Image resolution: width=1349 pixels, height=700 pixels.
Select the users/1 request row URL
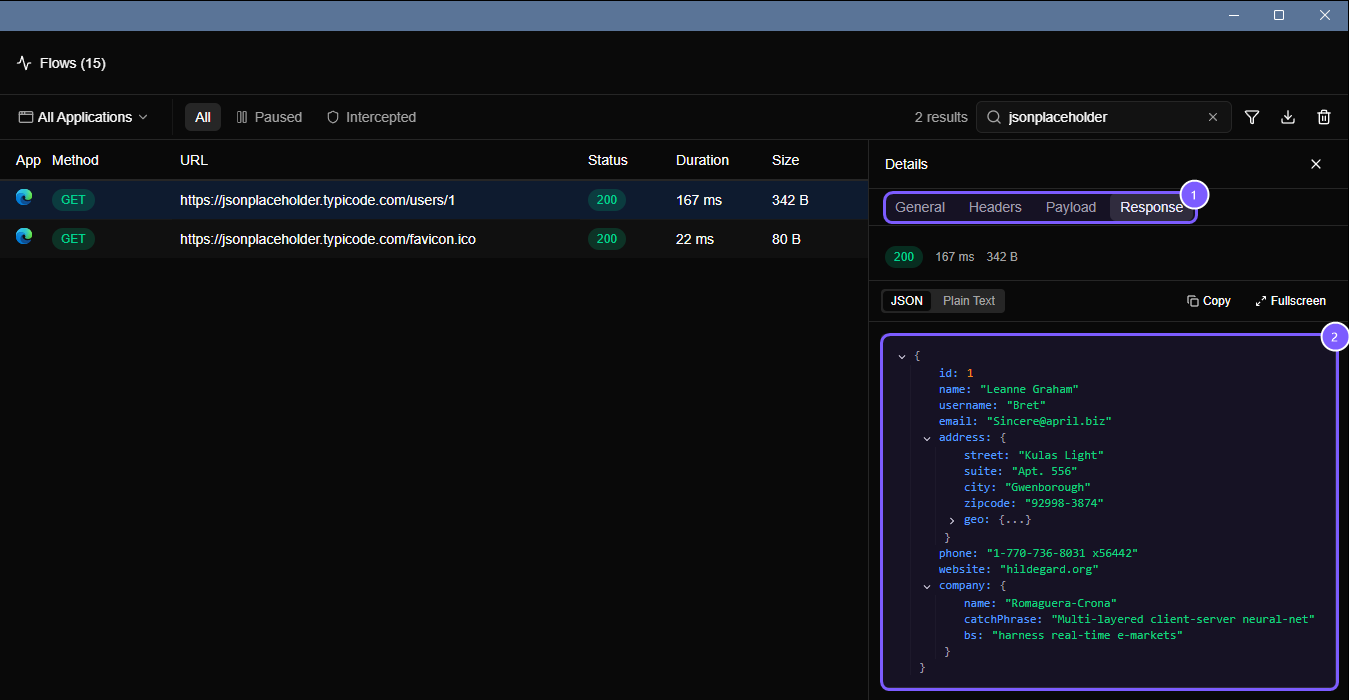pos(317,200)
